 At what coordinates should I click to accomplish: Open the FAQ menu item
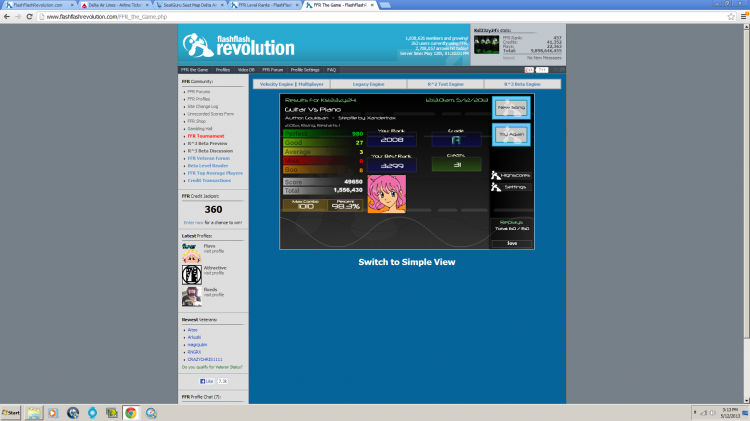tap(331, 70)
